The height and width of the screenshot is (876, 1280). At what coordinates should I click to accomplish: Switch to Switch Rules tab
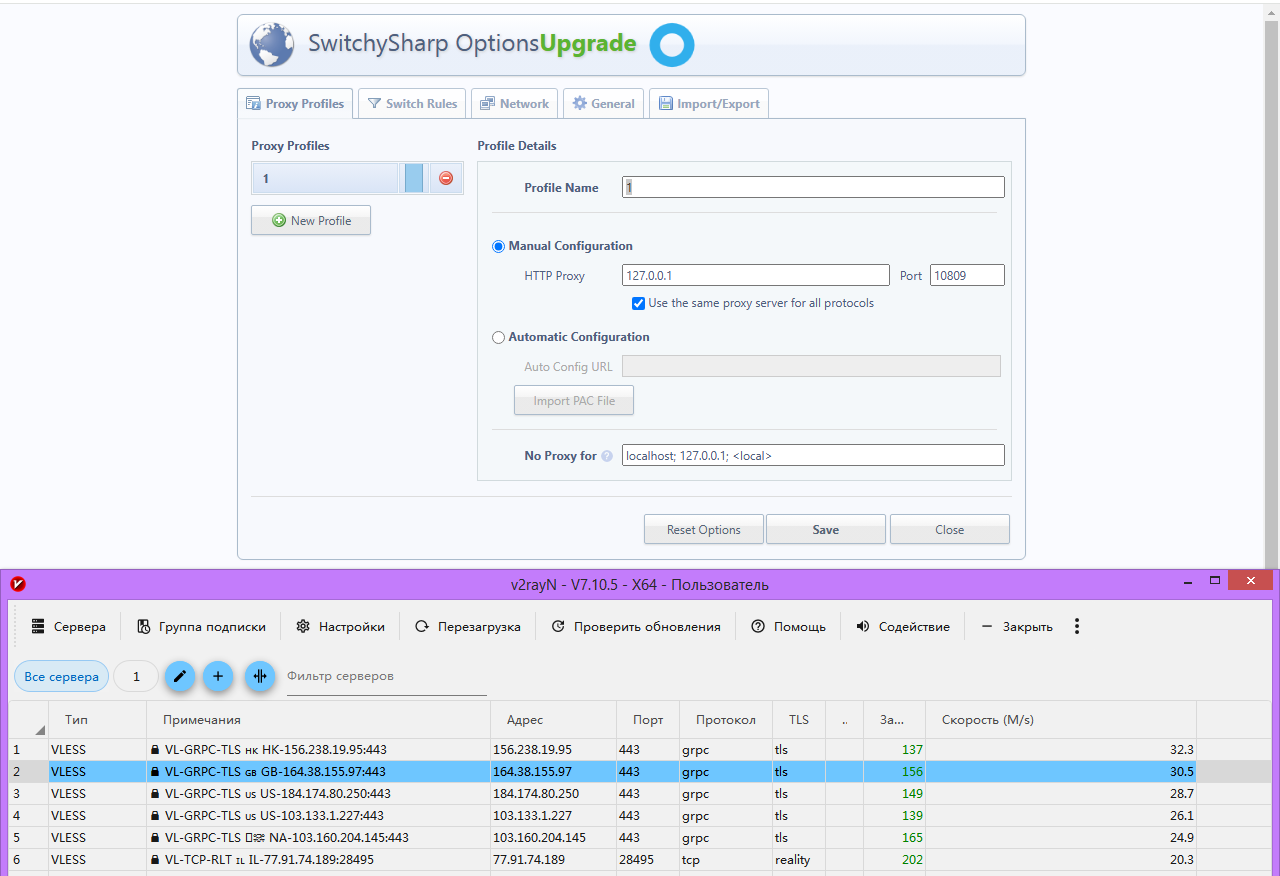412,104
